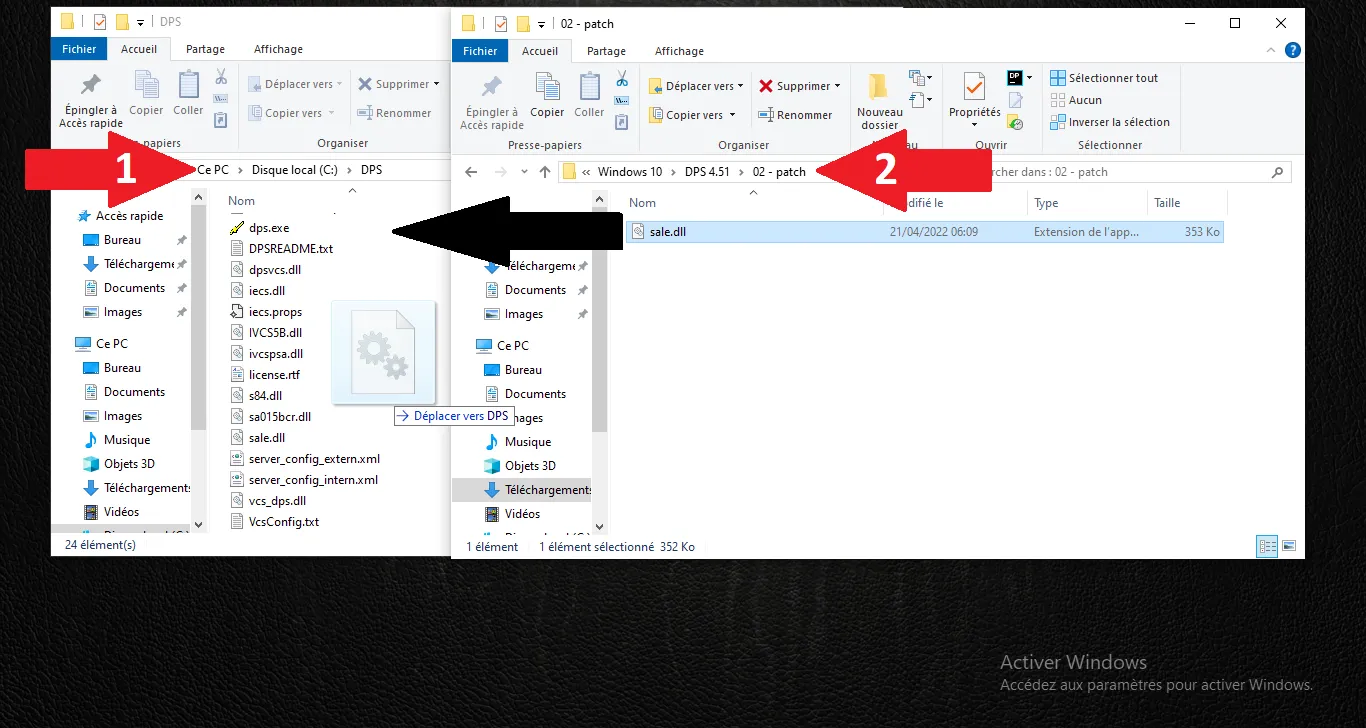Click Inverser la sélection
Viewport: 1366px width, 728px height.
(1109, 122)
